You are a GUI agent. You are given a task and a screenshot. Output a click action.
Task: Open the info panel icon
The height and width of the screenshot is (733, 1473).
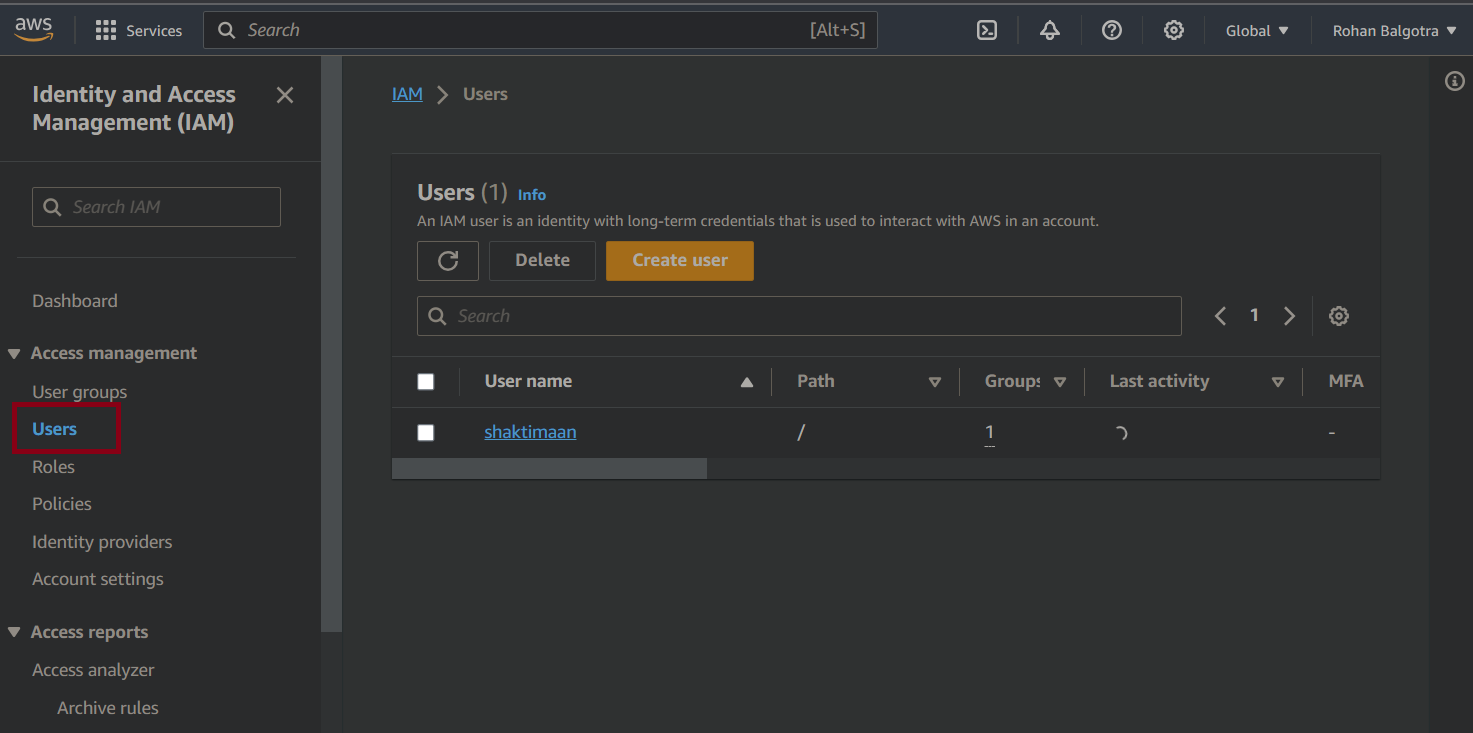pyautogui.click(x=1455, y=81)
